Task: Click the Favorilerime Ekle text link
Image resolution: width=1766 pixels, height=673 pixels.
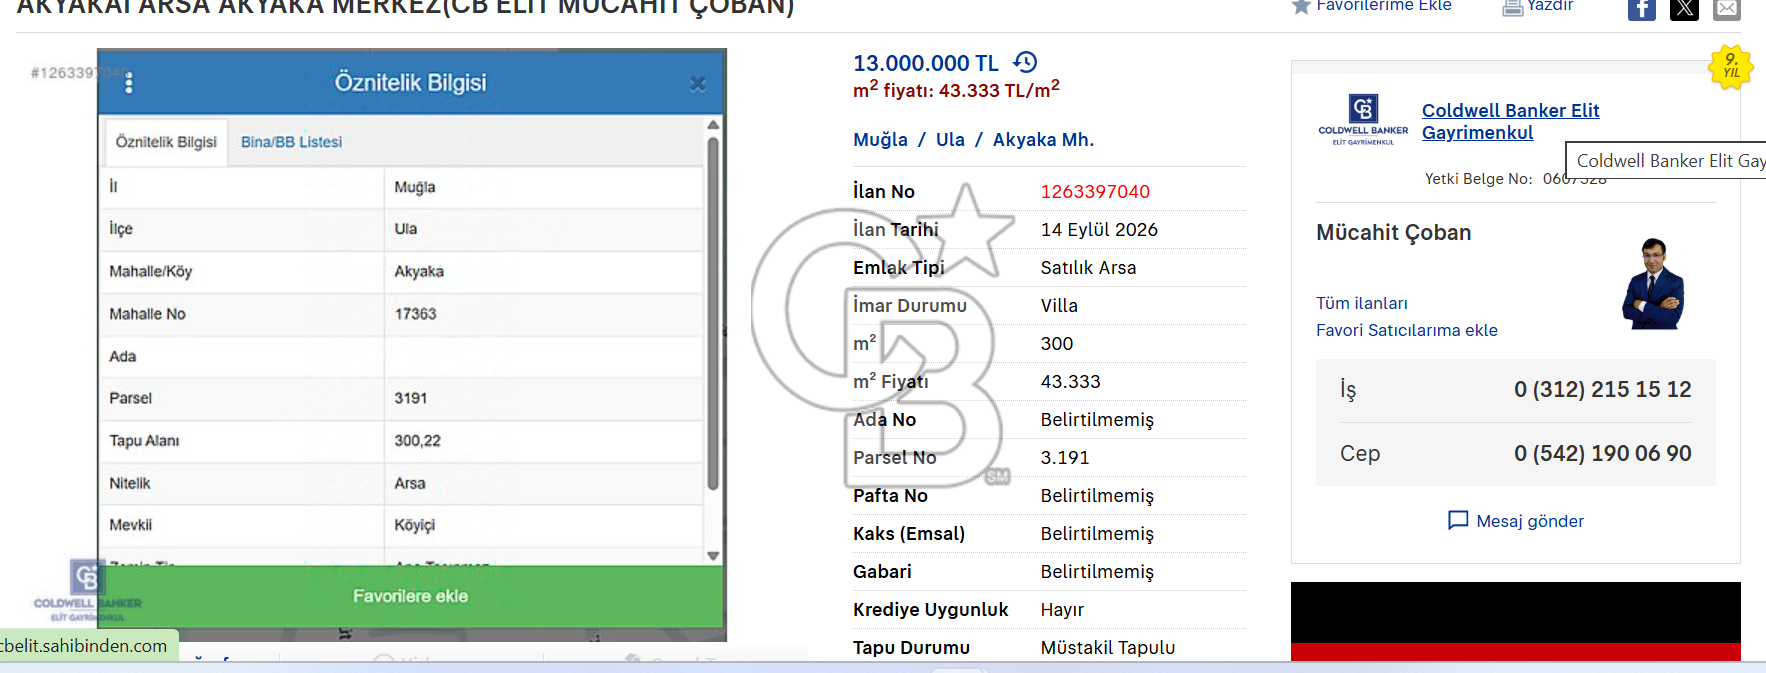Action: [x=1383, y=6]
